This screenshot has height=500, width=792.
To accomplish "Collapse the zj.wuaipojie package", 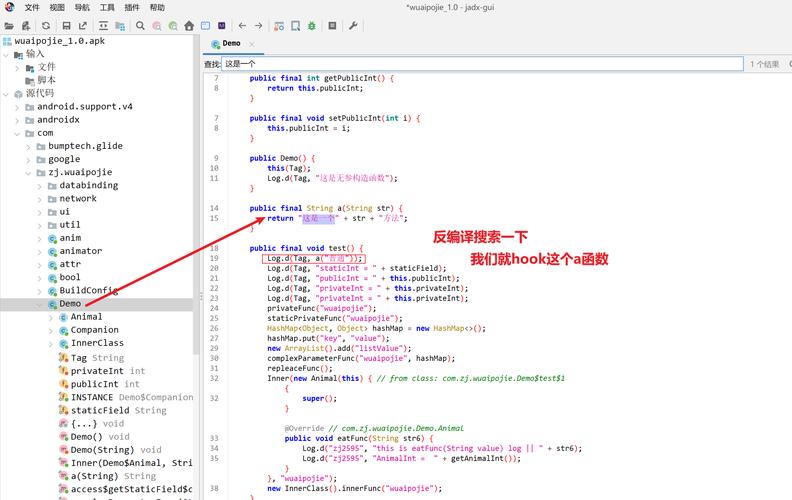I will (28, 172).
